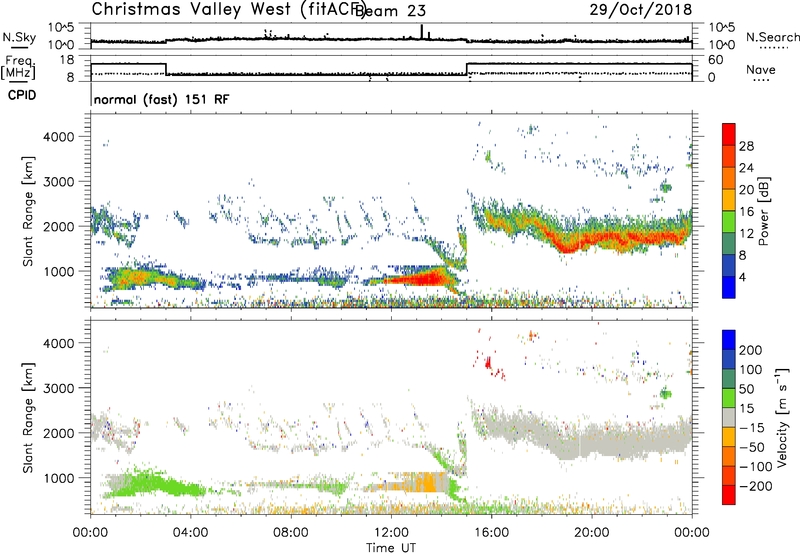The width and height of the screenshot is (800, 554).
Task: Click the 'N.Search' legend label
Action: 772,37
